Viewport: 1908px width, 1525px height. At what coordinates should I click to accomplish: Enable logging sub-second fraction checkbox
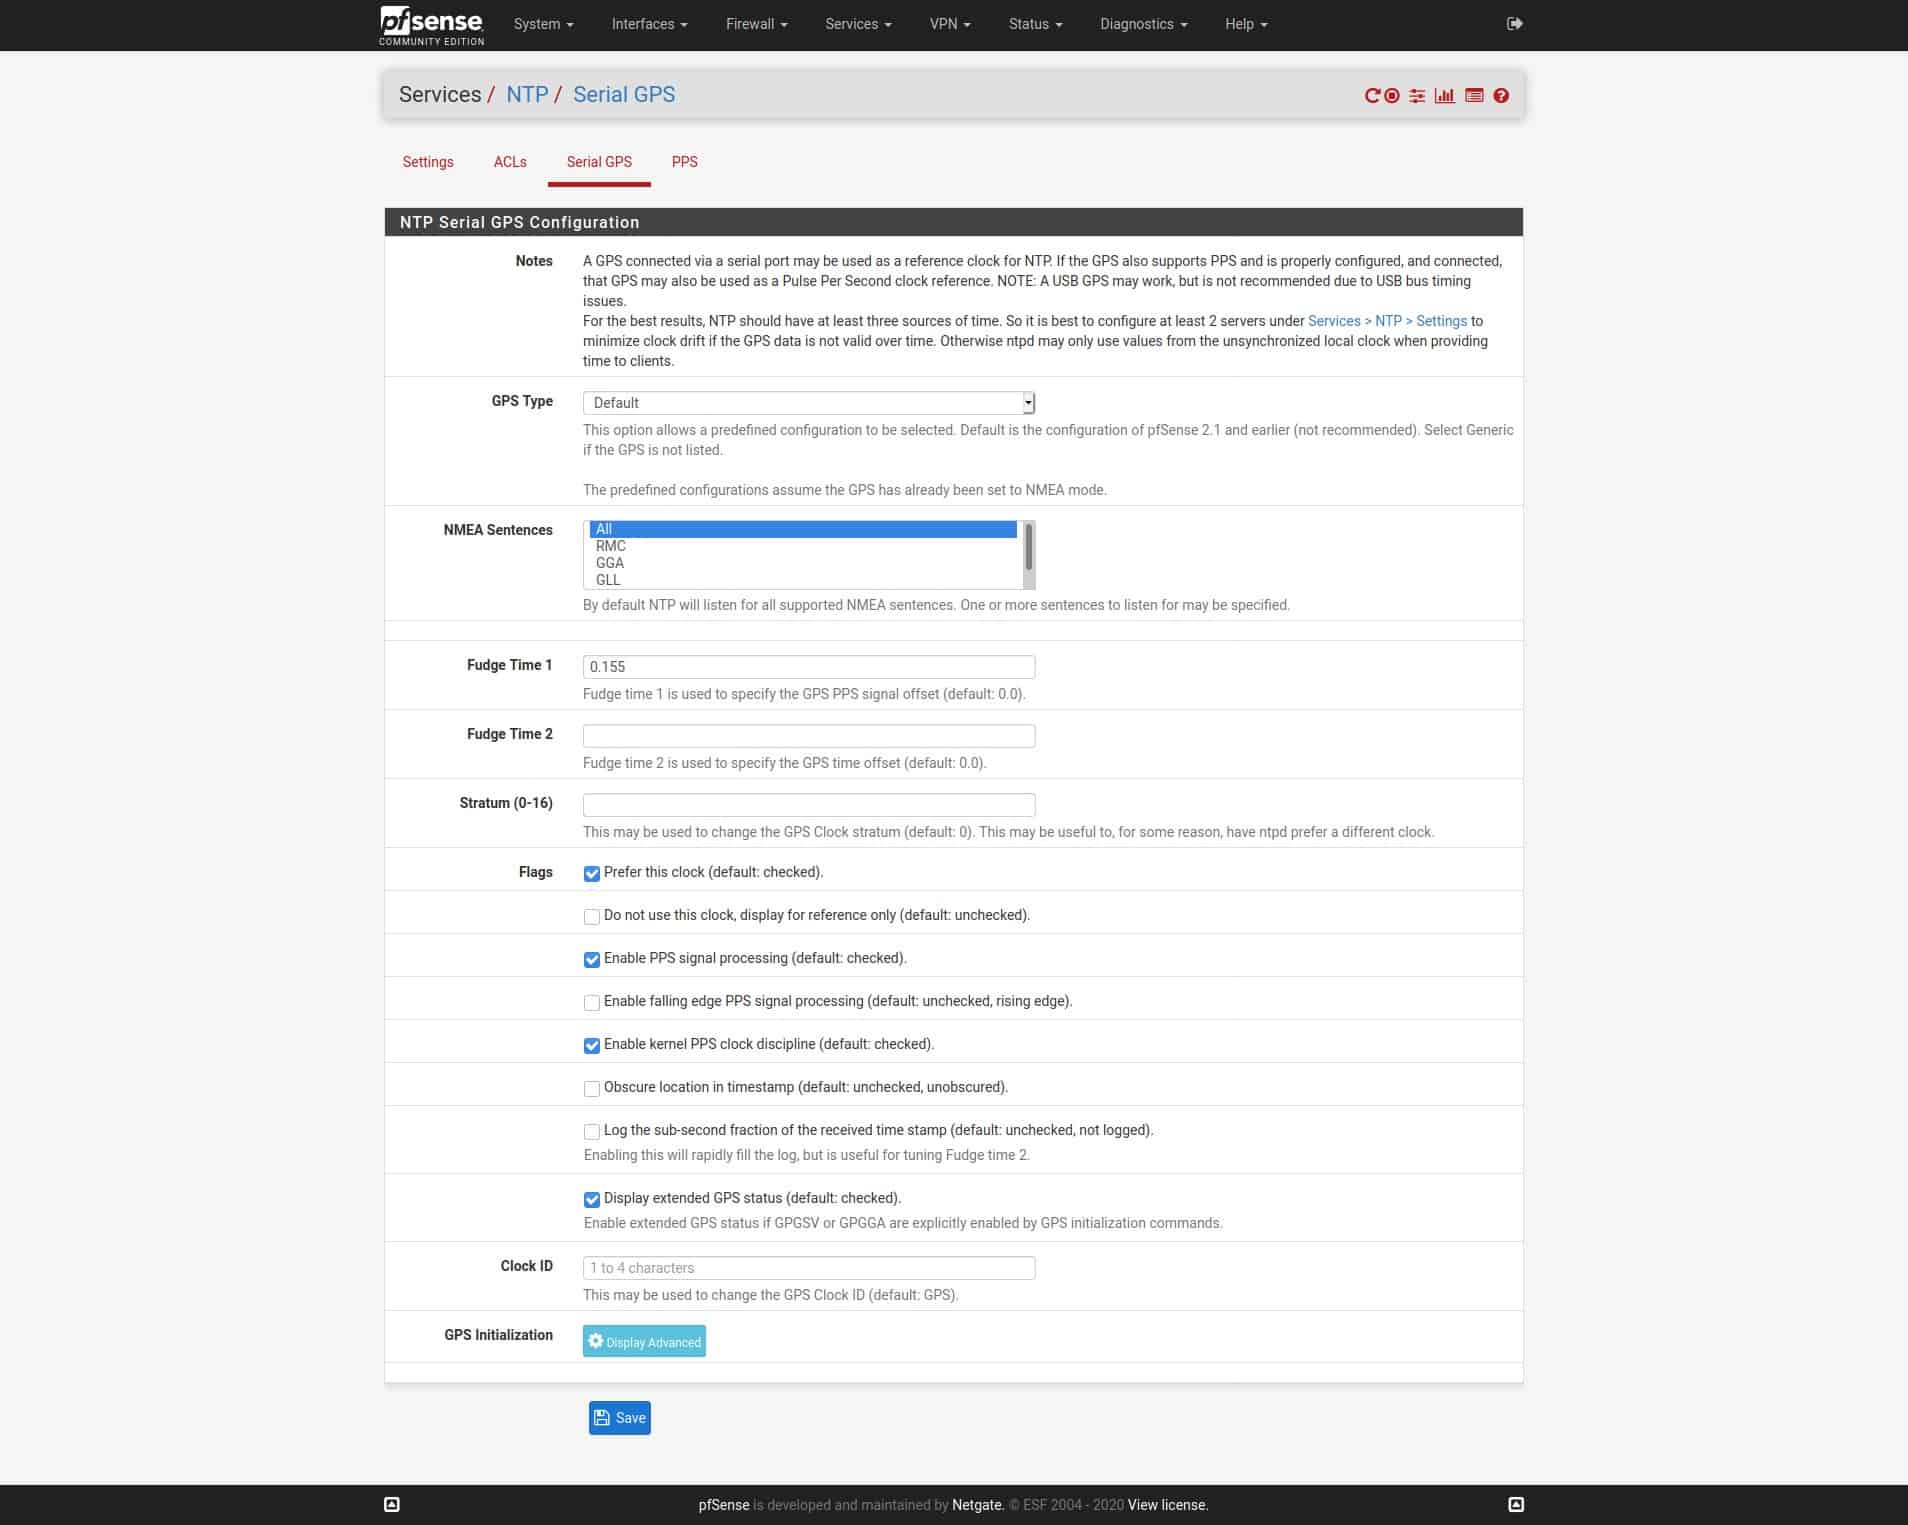tap(592, 1132)
